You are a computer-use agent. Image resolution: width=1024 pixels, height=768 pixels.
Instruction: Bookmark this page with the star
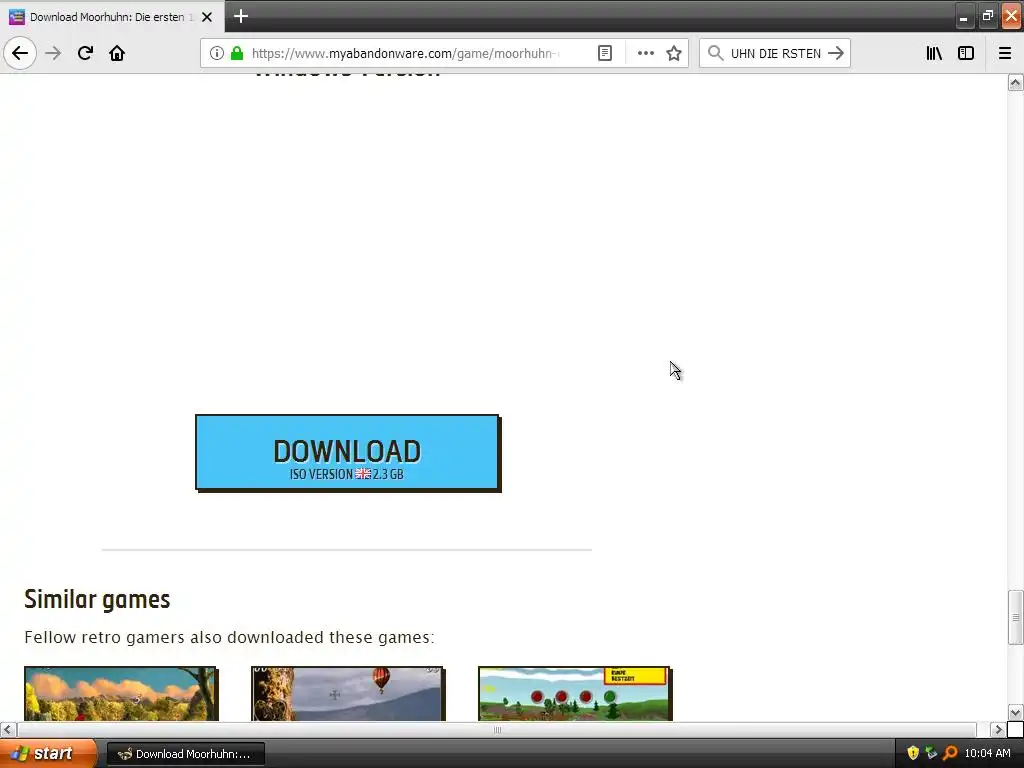(x=674, y=53)
